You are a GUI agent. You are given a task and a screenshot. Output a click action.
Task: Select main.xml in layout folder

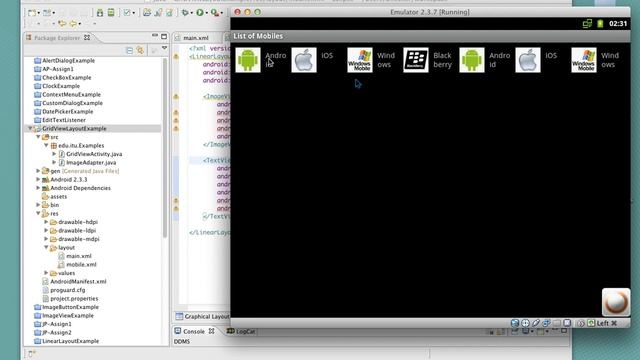click(x=79, y=256)
